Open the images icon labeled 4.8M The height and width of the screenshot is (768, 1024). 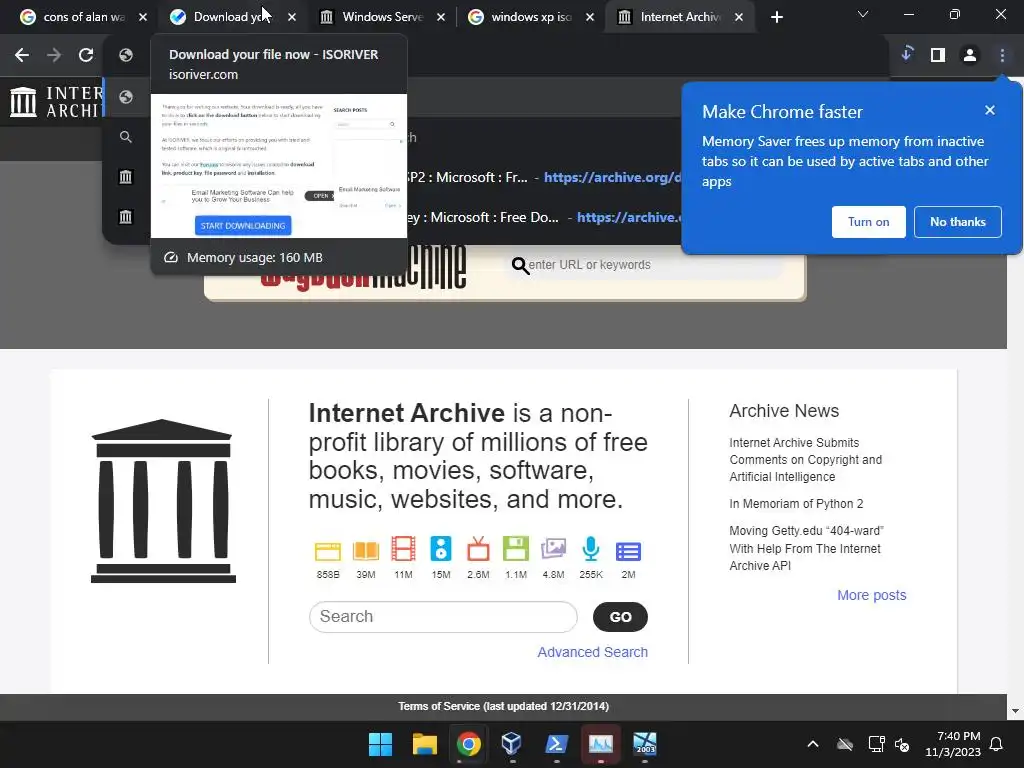(x=553, y=549)
